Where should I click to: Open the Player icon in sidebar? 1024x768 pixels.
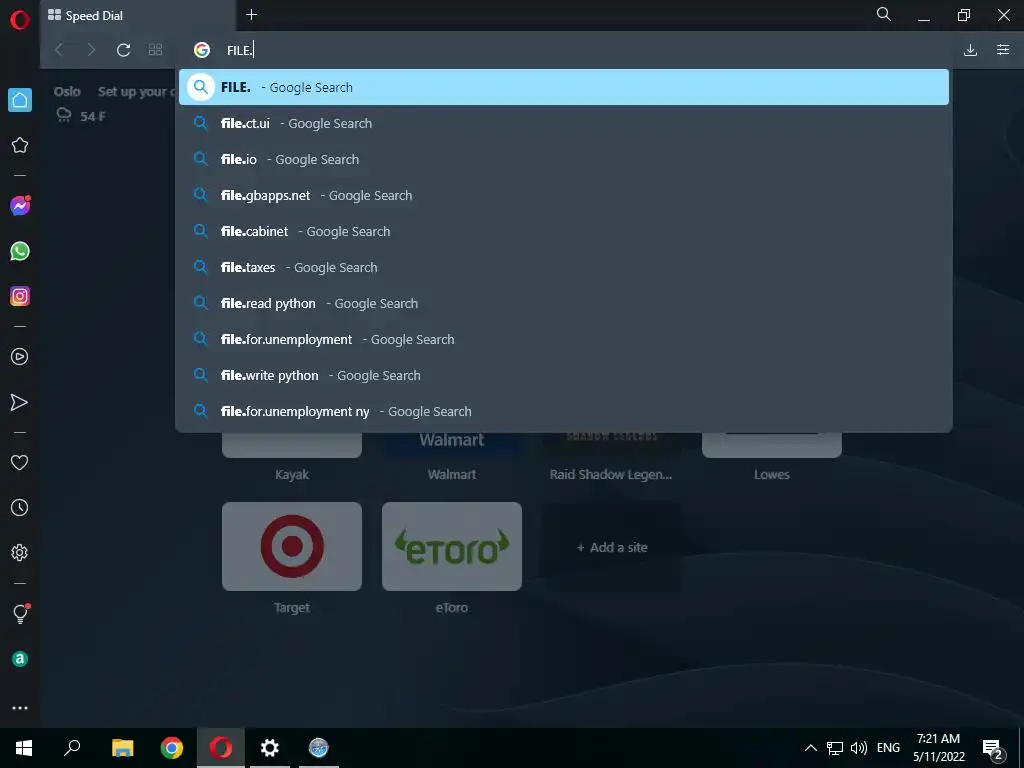pos(20,357)
